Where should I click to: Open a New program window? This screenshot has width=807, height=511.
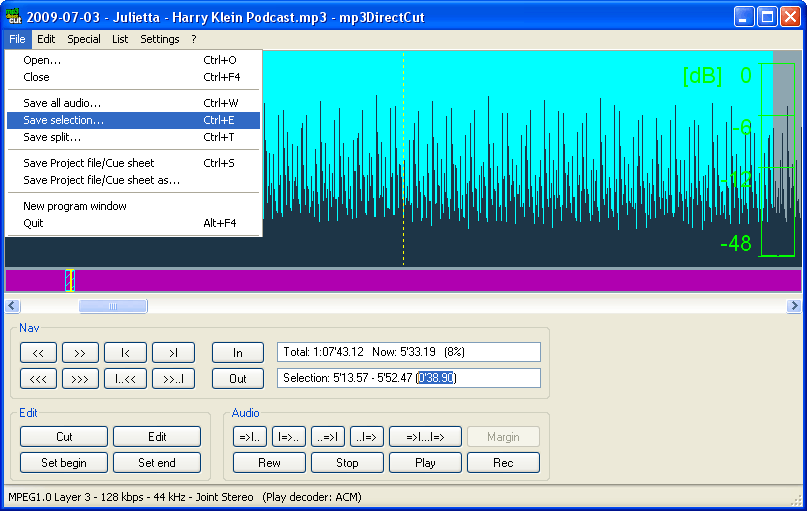click(133, 206)
